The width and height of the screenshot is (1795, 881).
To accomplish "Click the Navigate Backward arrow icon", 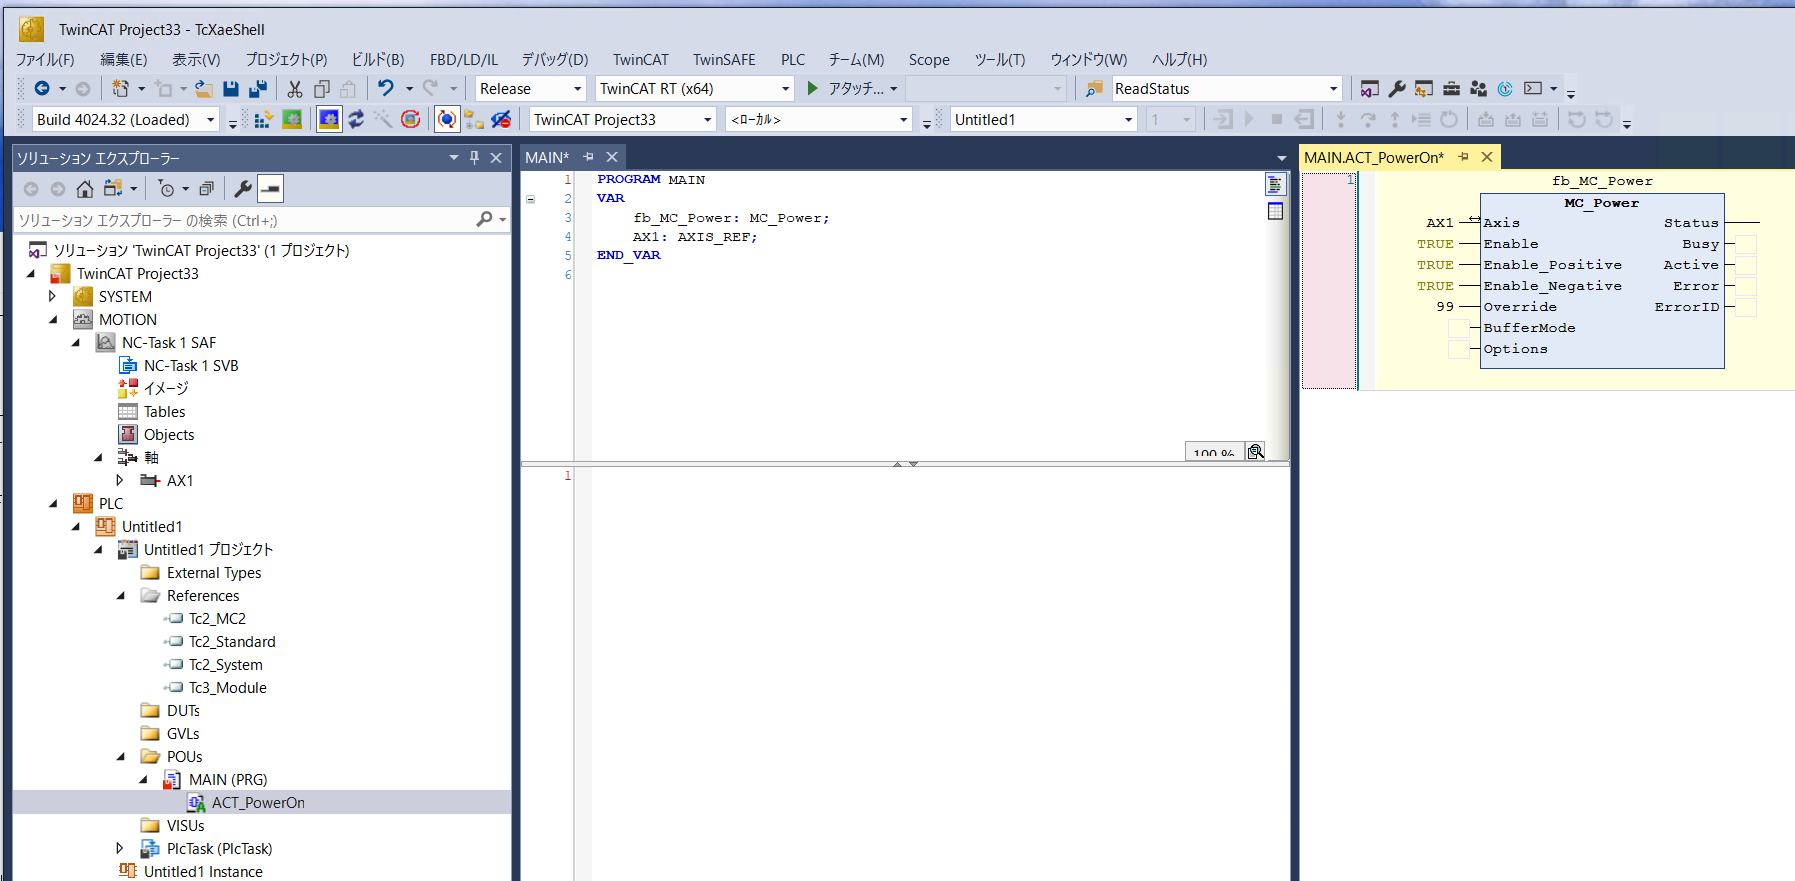I will (42, 89).
